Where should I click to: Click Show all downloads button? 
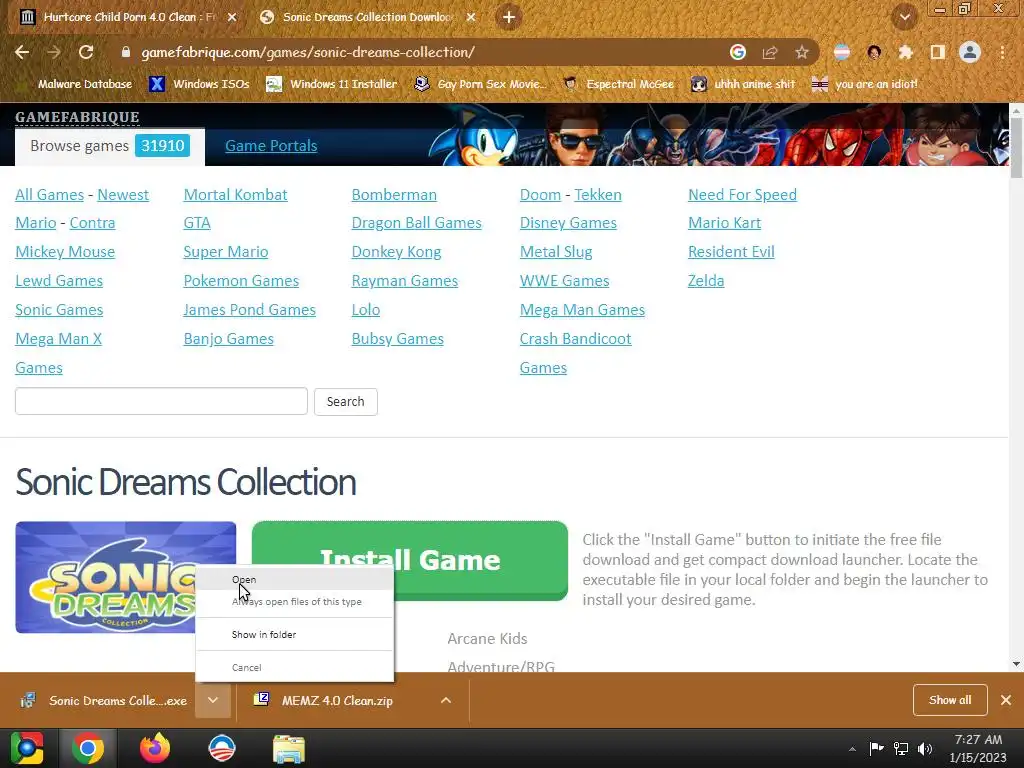click(x=950, y=700)
